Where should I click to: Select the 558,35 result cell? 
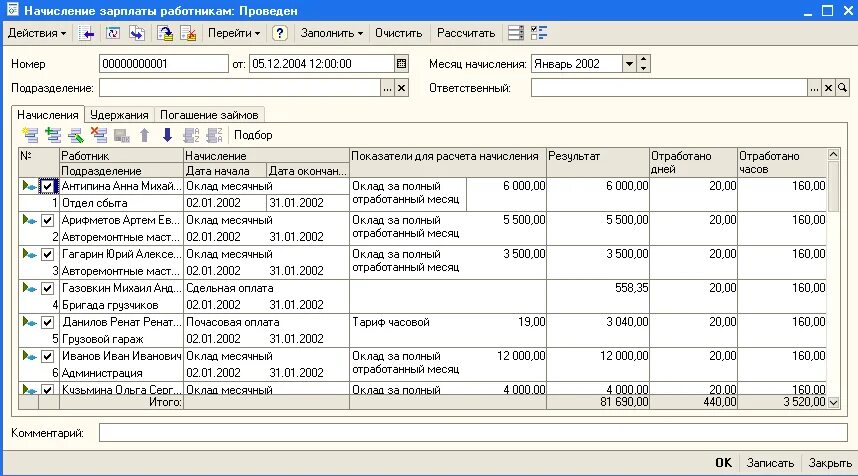[x=598, y=296]
